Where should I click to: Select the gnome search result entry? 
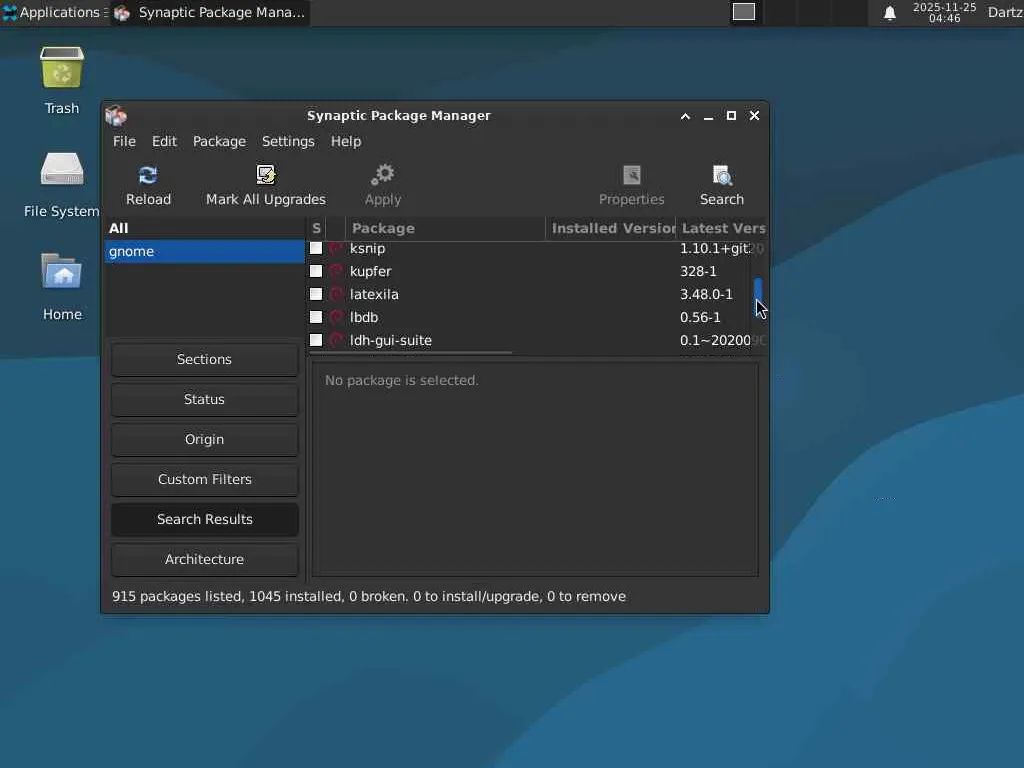coord(204,251)
